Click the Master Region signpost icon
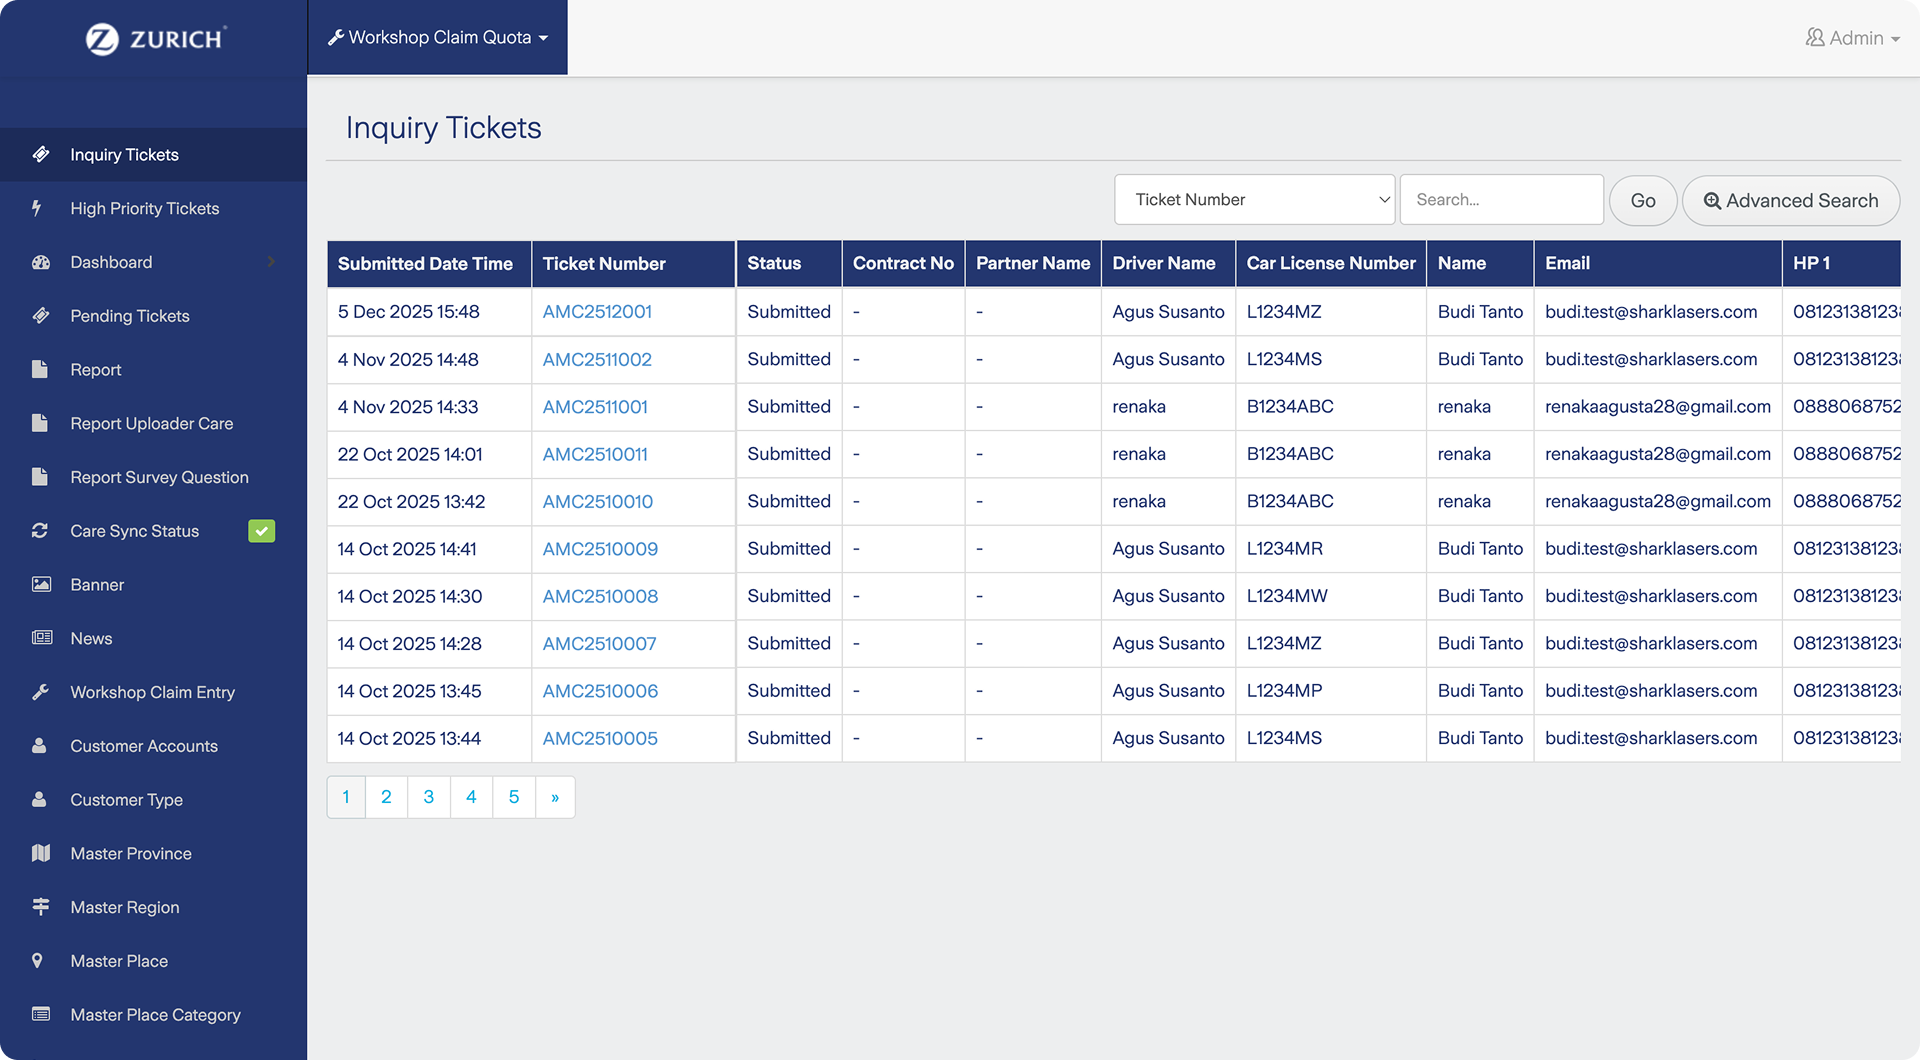This screenshot has width=1920, height=1060. [x=41, y=907]
